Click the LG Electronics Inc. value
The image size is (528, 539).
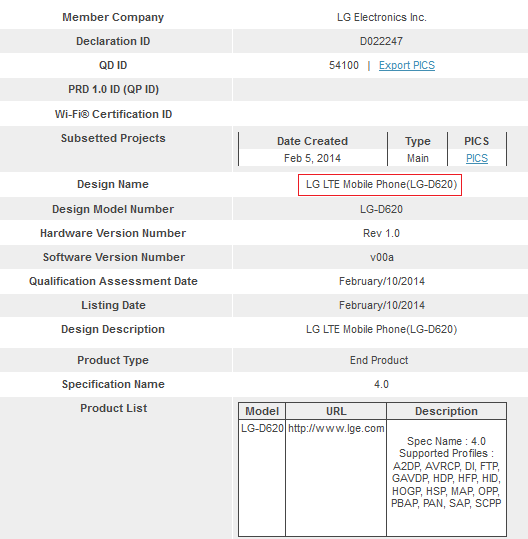382,17
